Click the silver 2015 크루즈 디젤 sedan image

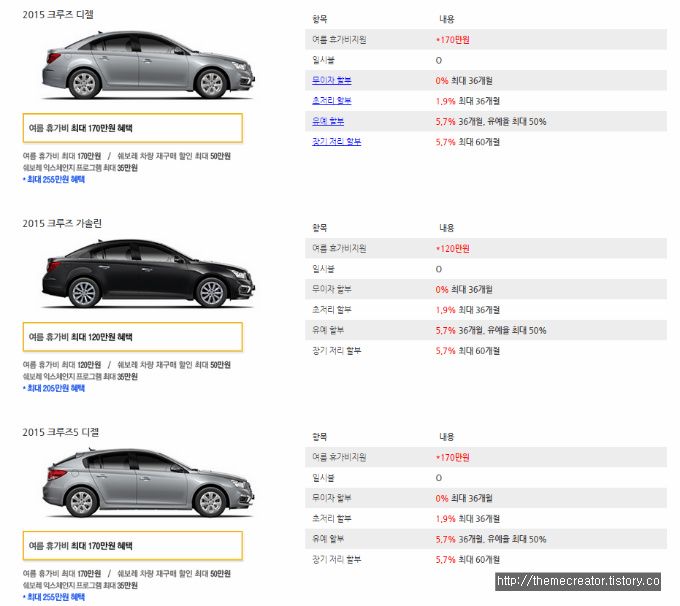148,65
